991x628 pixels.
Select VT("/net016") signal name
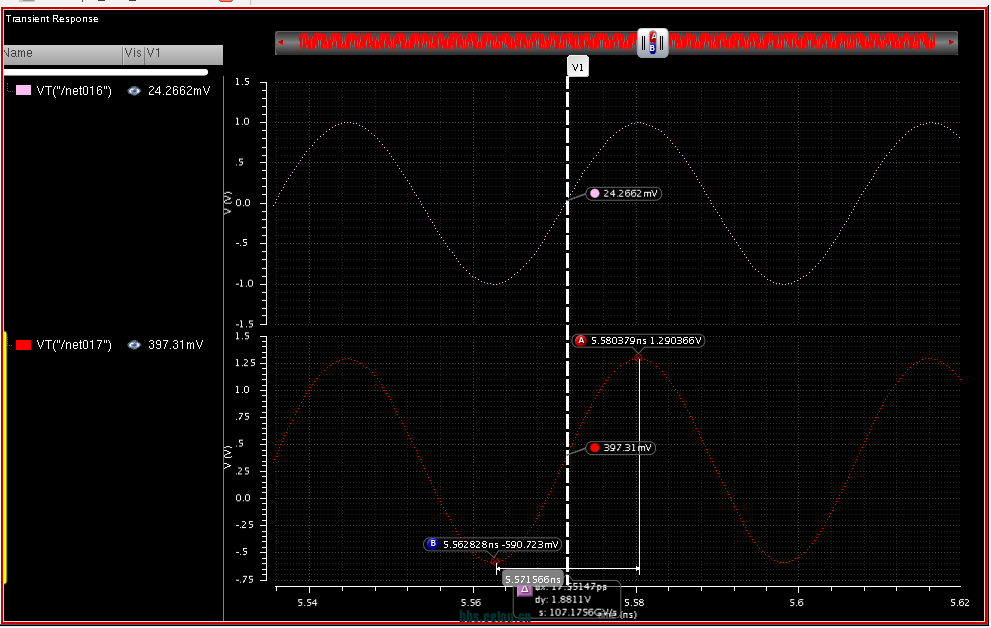[74, 91]
